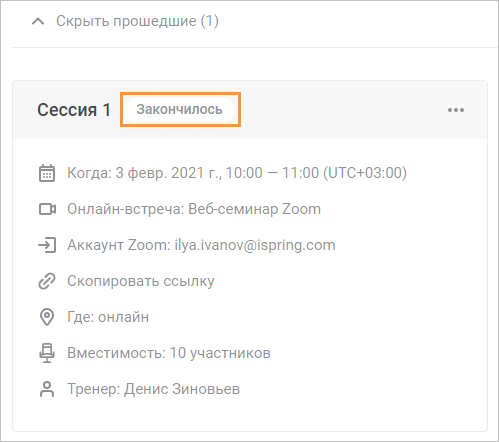Click the chain link icon
The image size is (499, 442).
coord(47,281)
